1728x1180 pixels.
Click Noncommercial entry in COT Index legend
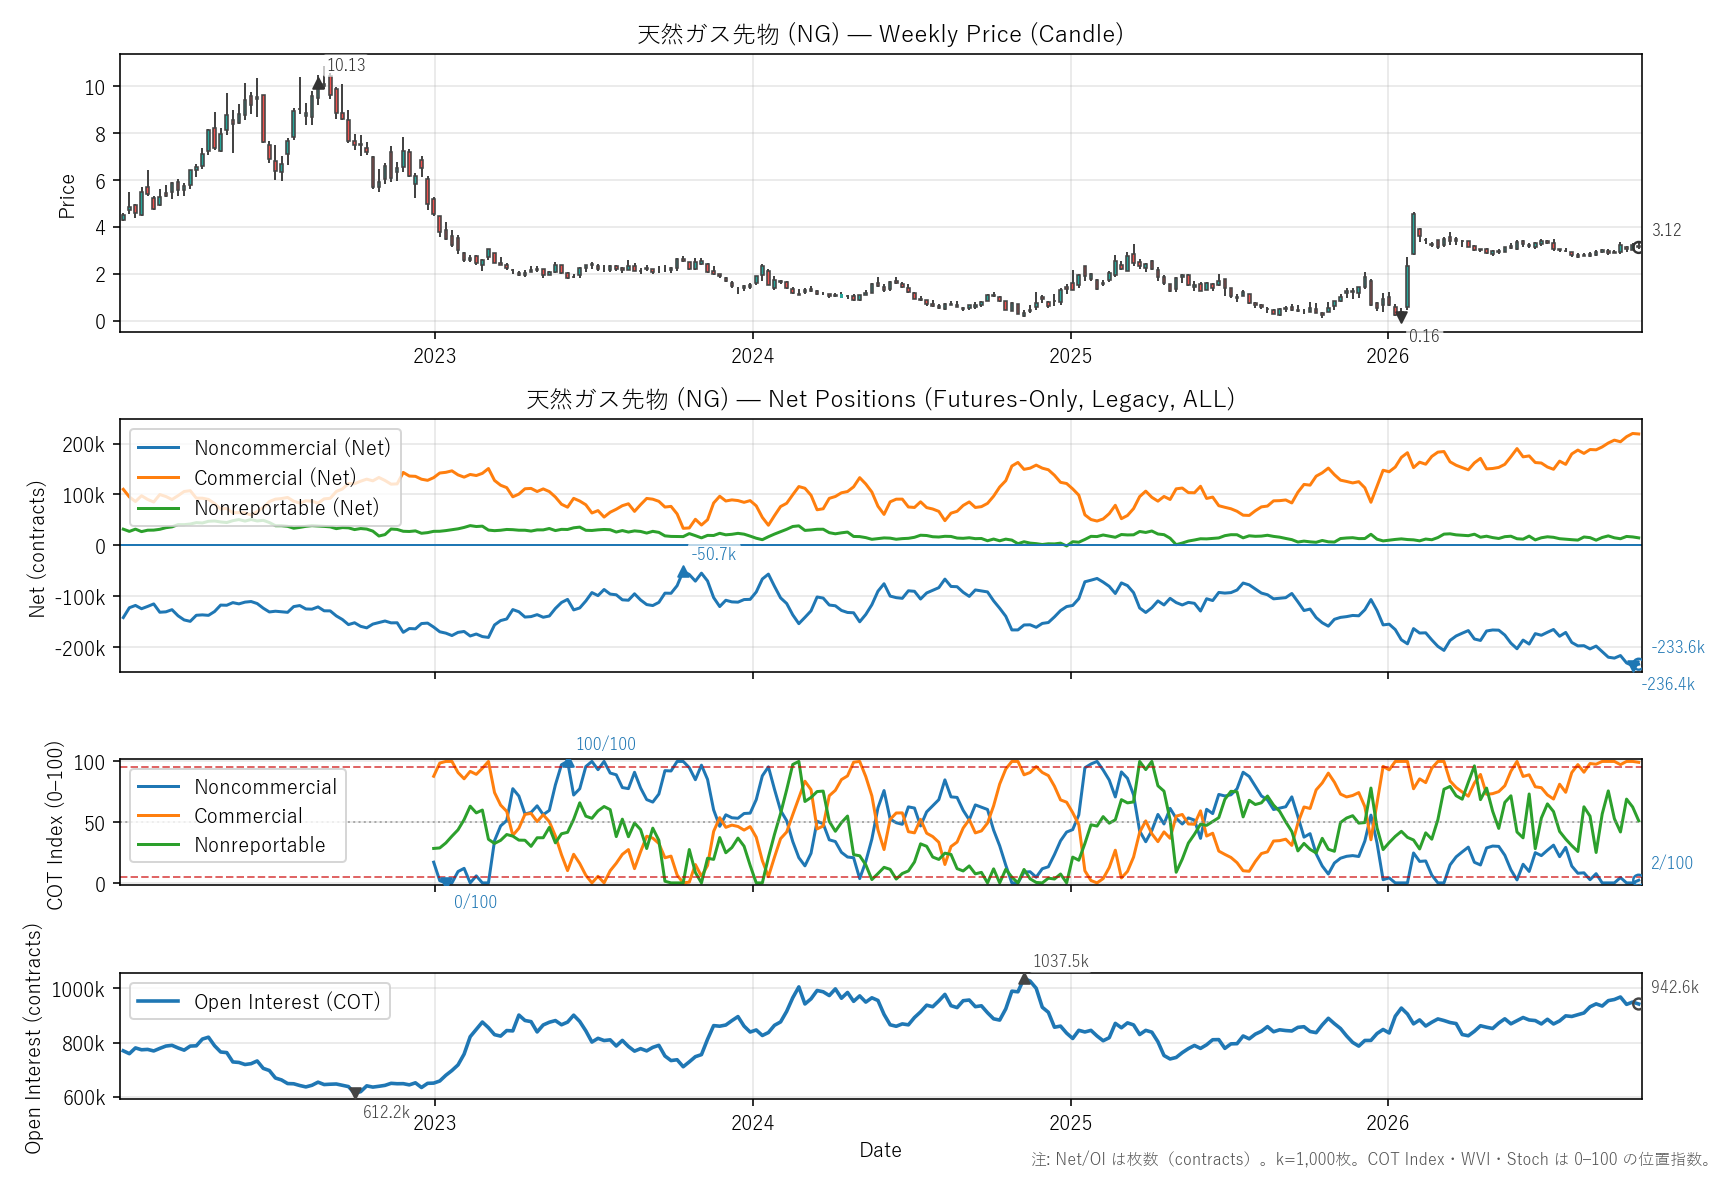(237, 787)
